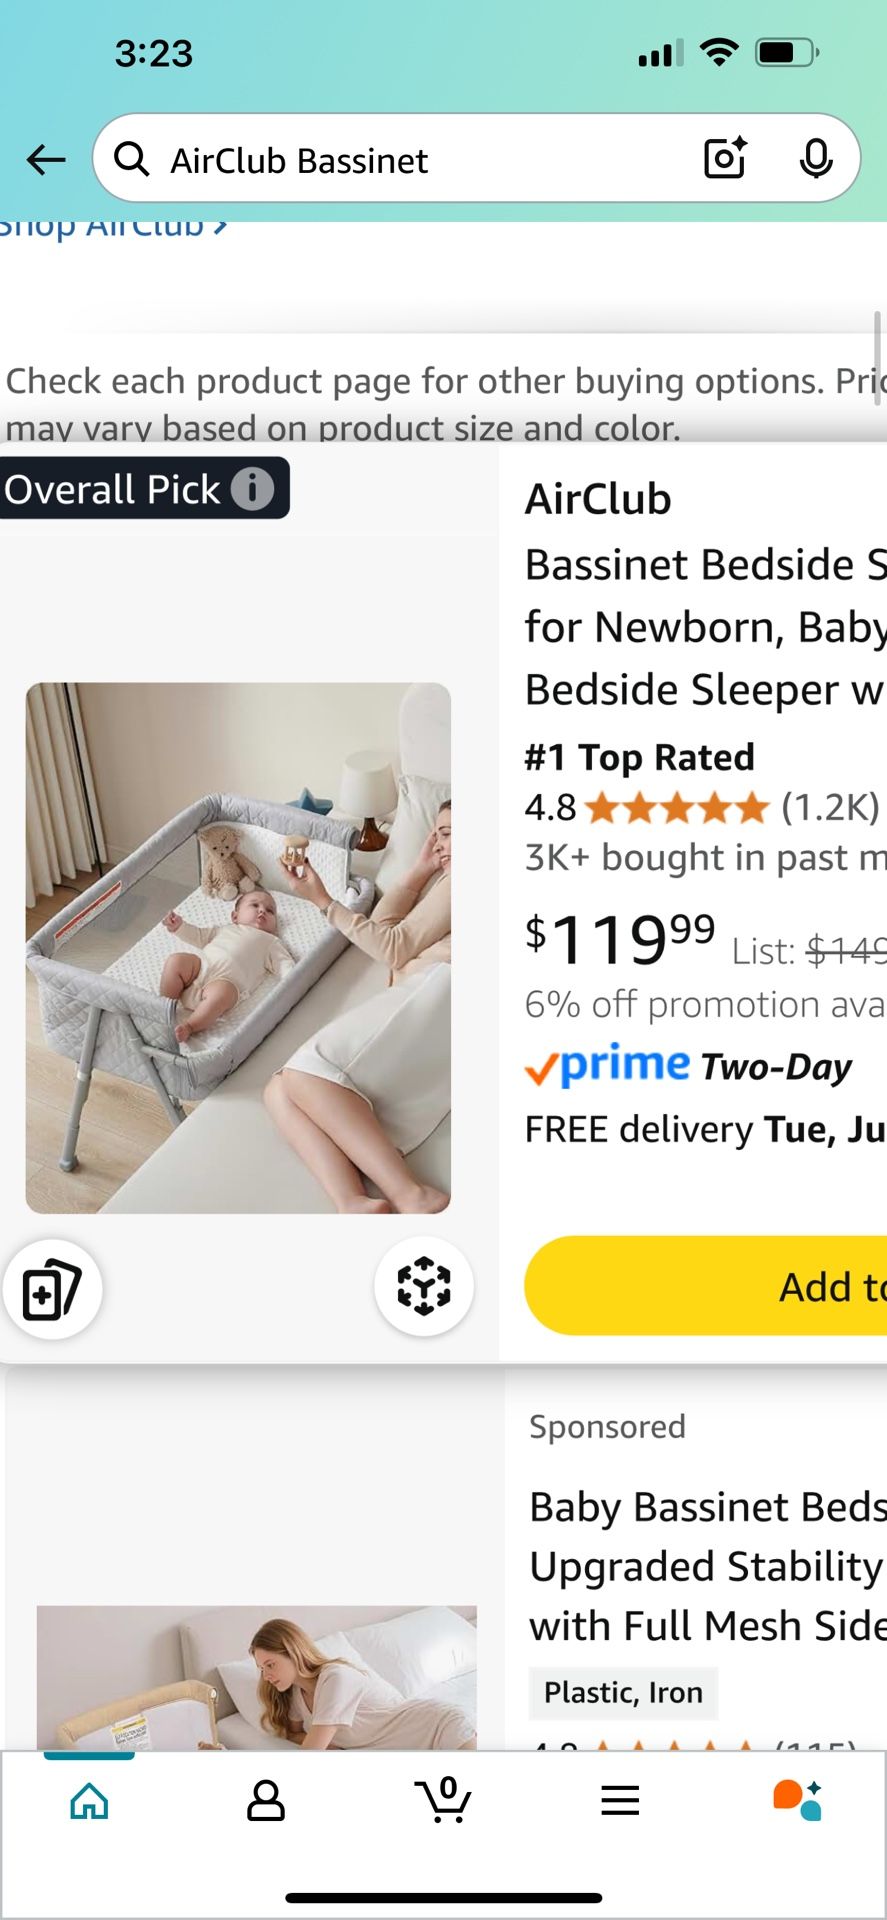This screenshot has height=1920, width=887.
Task: Tap the $119.99 price
Action: tap(620, 940)
